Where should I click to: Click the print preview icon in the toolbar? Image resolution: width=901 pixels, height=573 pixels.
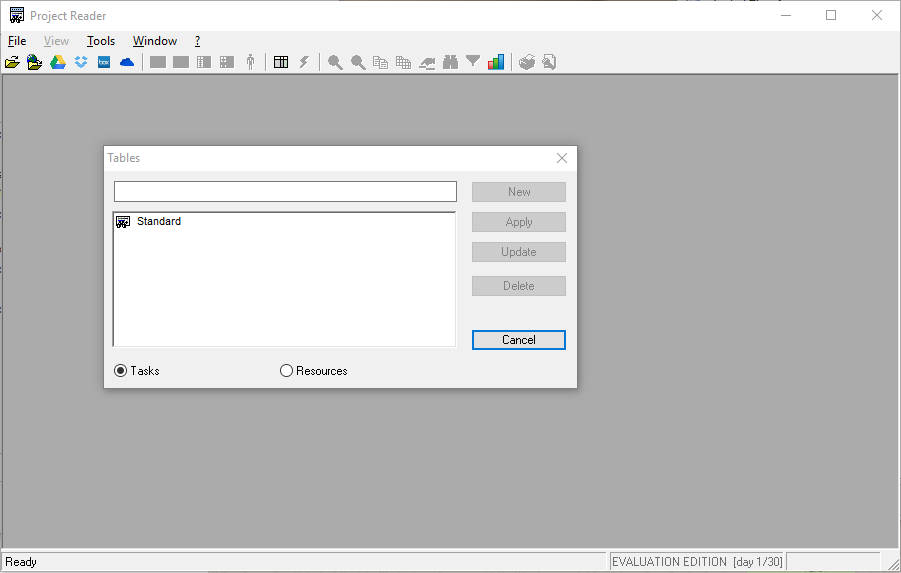[x=549, y=62]
